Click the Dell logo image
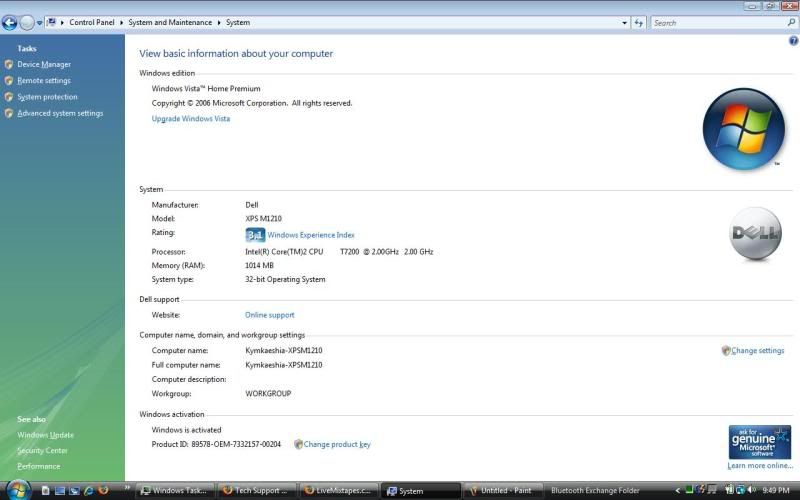This screenshot has height=500, width=800. coord(755,234)
